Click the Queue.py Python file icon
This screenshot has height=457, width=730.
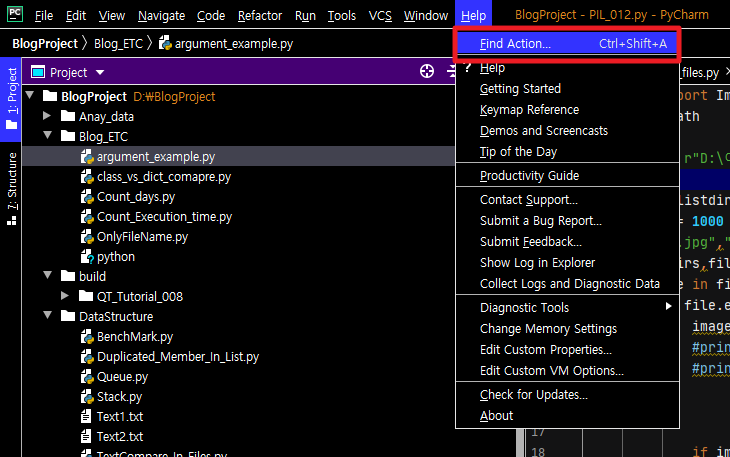tap(87, 377)
